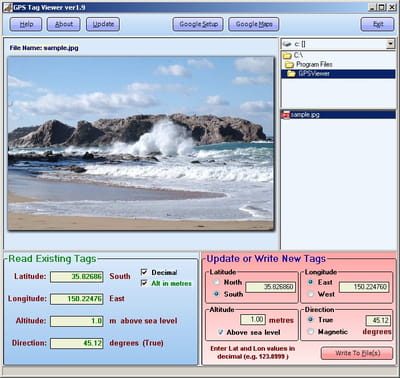Click File Name: sample.jpg label

click(x=44, y=48)
